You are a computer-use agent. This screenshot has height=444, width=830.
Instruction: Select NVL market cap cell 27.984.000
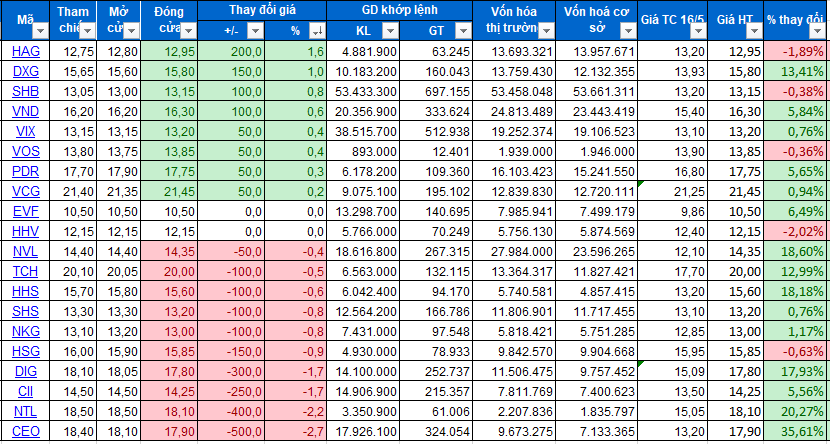click(514, 251)
